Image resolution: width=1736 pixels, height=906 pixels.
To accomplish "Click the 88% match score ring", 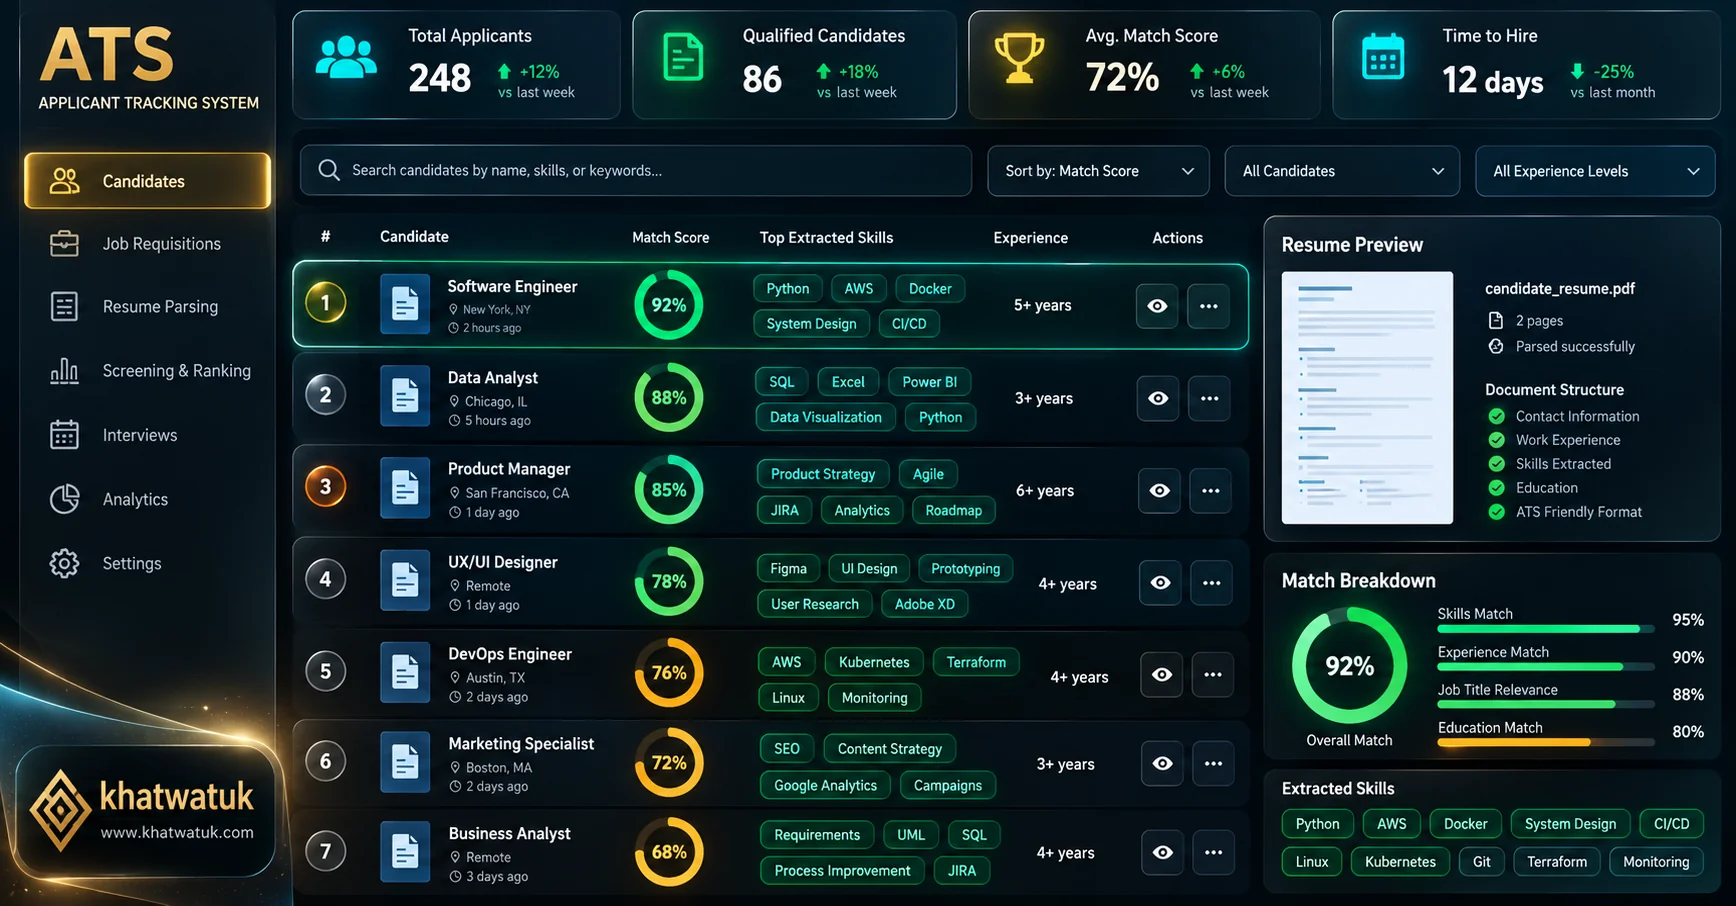I will tap(669, 398).
